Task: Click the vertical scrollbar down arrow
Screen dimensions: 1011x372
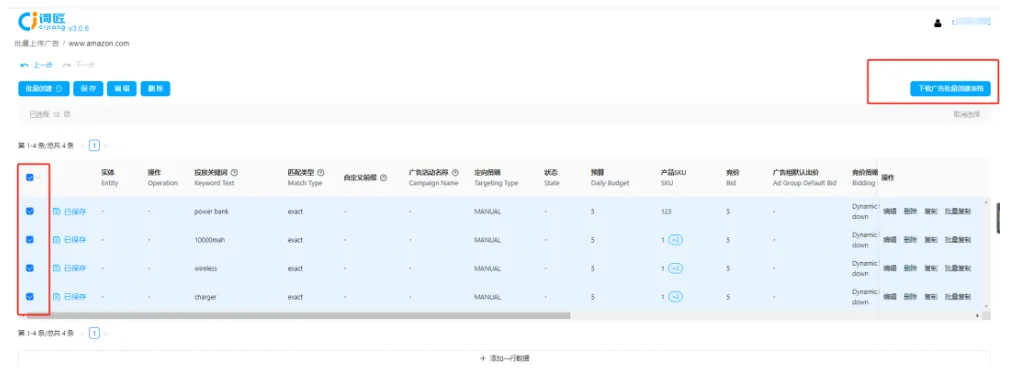Action: 985,306
